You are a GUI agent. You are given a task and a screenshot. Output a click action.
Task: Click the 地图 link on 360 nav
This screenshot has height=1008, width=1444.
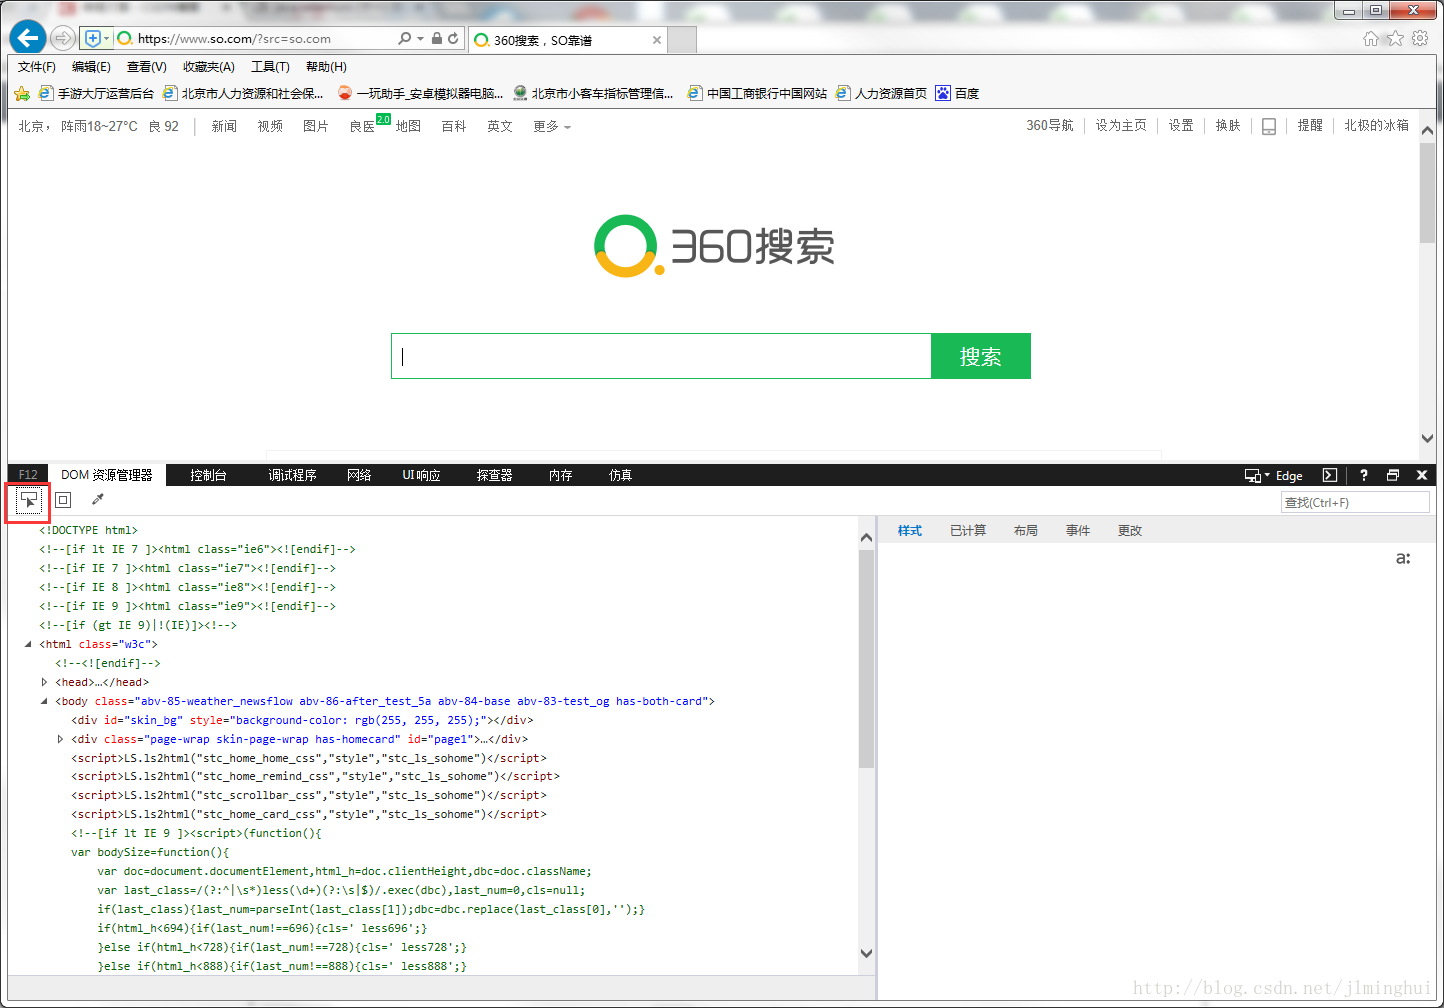tap(408, 127)
